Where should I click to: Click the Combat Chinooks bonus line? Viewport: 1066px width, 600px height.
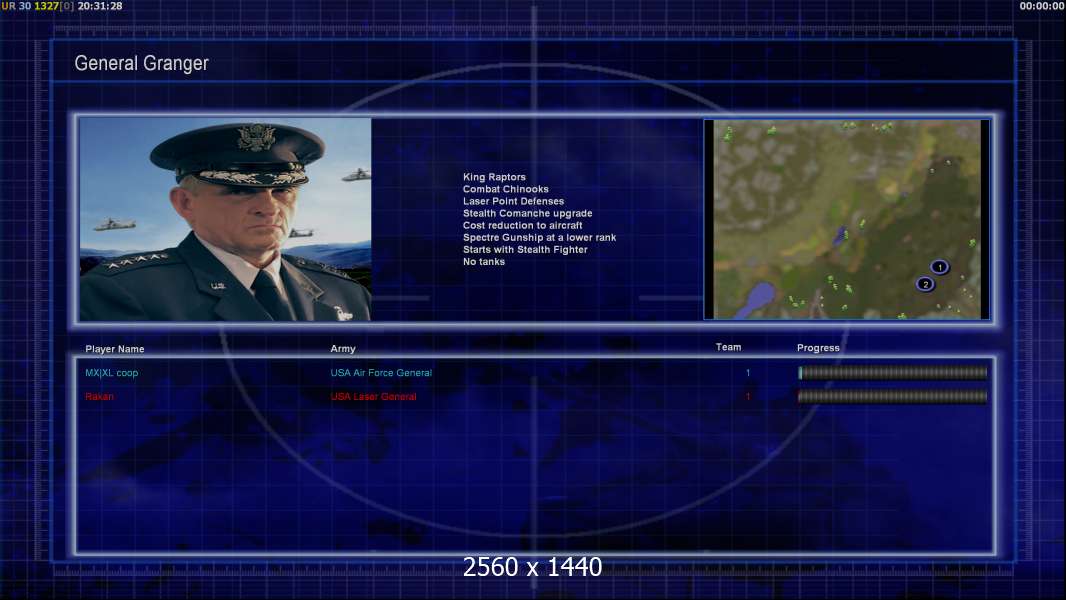pos(506,189)
